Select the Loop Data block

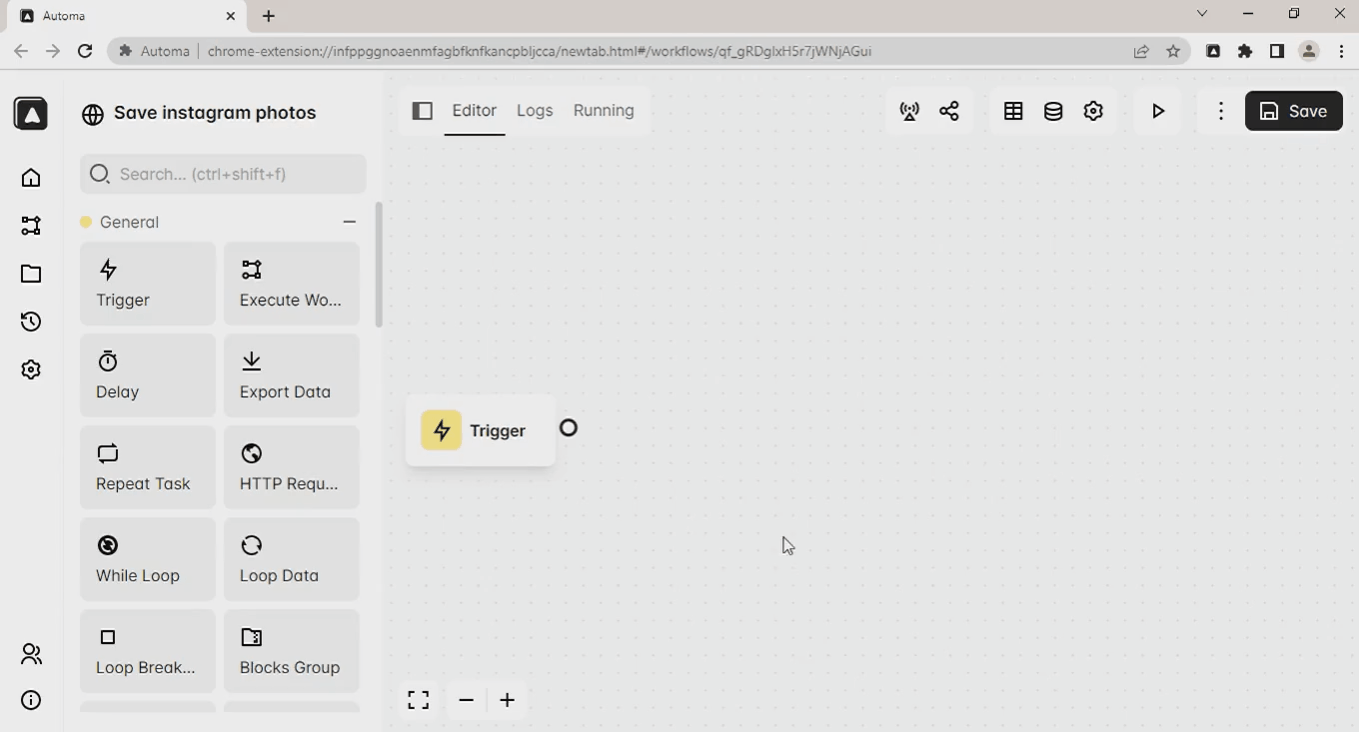click(292, 560)
